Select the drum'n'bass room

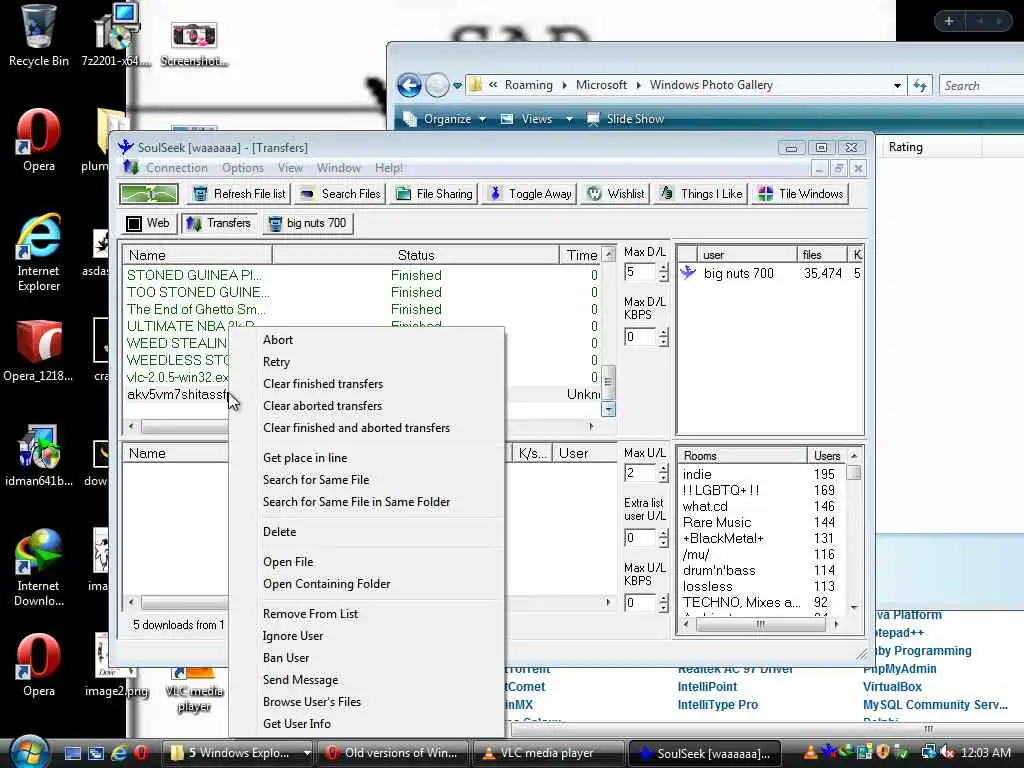761,570
